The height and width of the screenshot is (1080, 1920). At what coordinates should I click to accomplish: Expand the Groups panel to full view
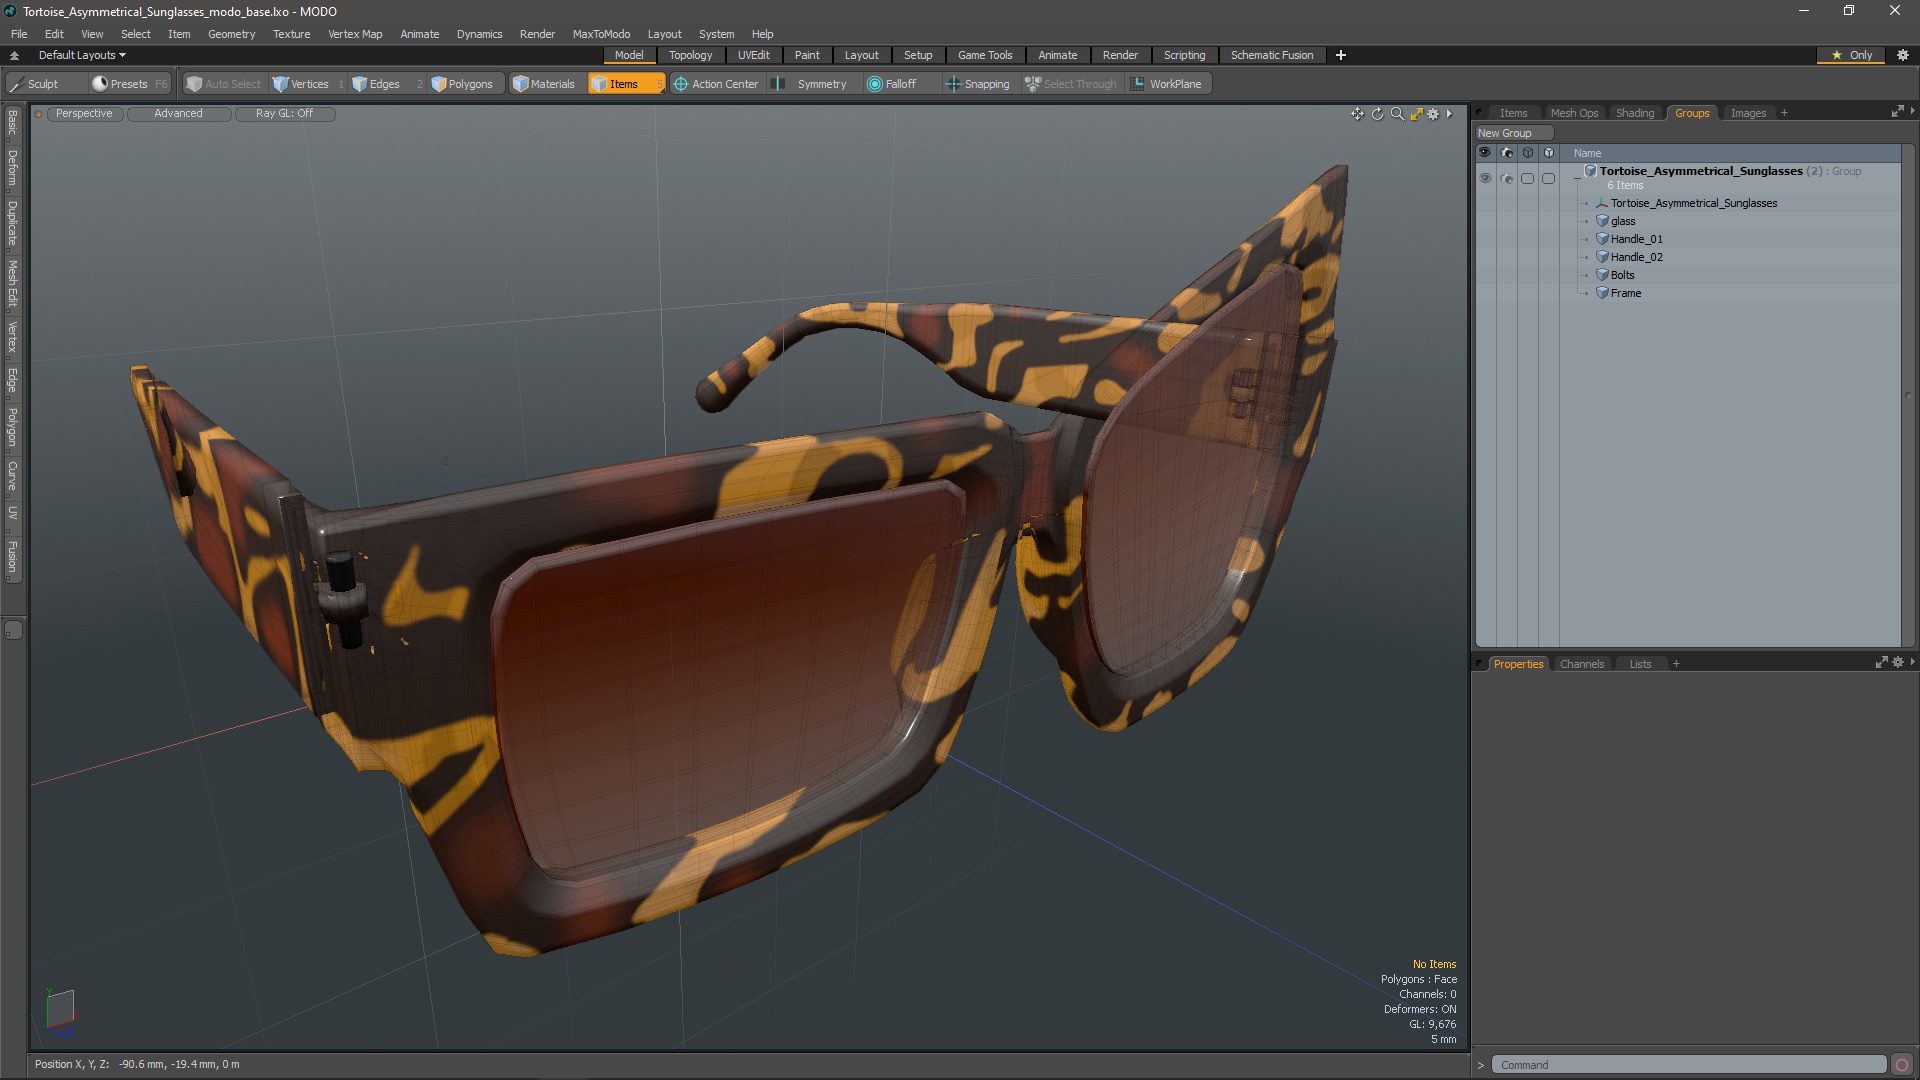(1897, 112)
